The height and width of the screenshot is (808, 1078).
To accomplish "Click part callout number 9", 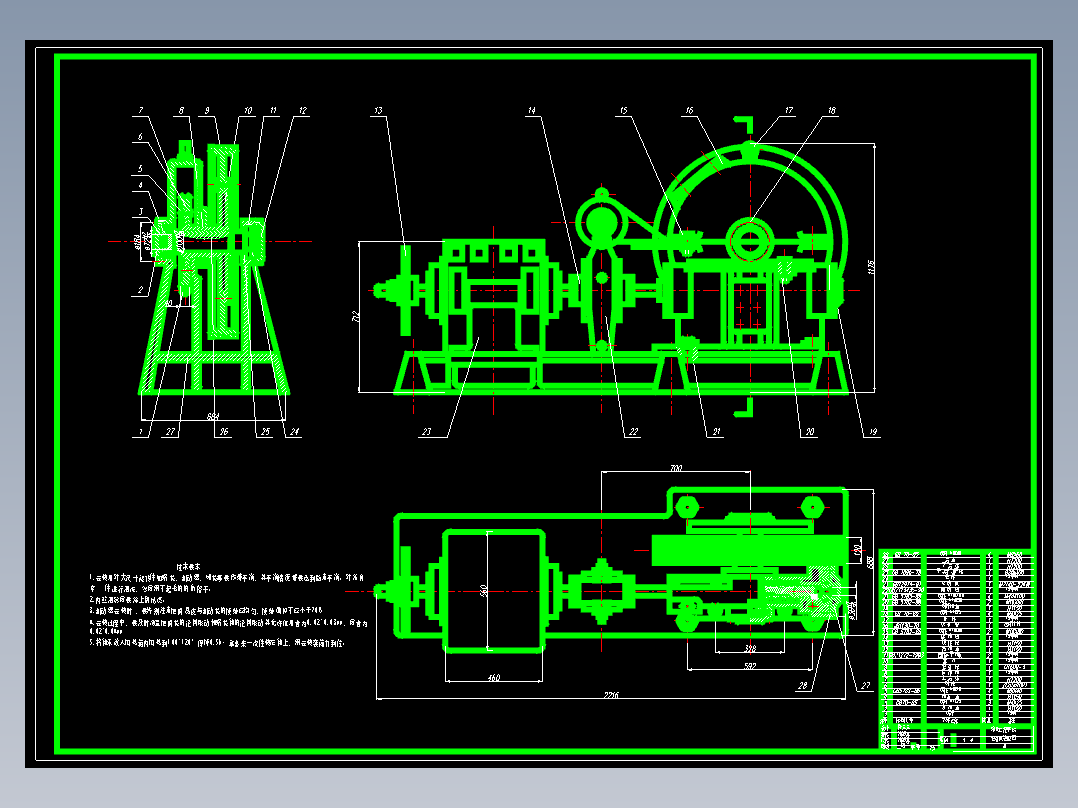I will pyautogui.click(x=207, y=110).
